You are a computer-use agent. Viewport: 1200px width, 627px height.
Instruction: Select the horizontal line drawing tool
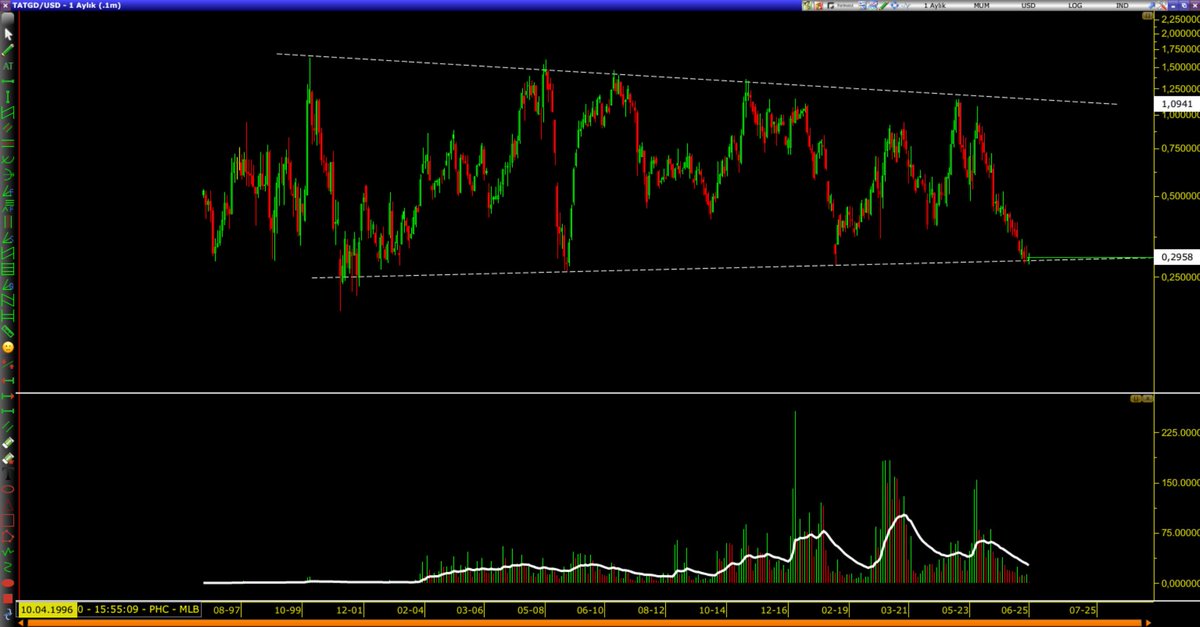click(9, 82)
